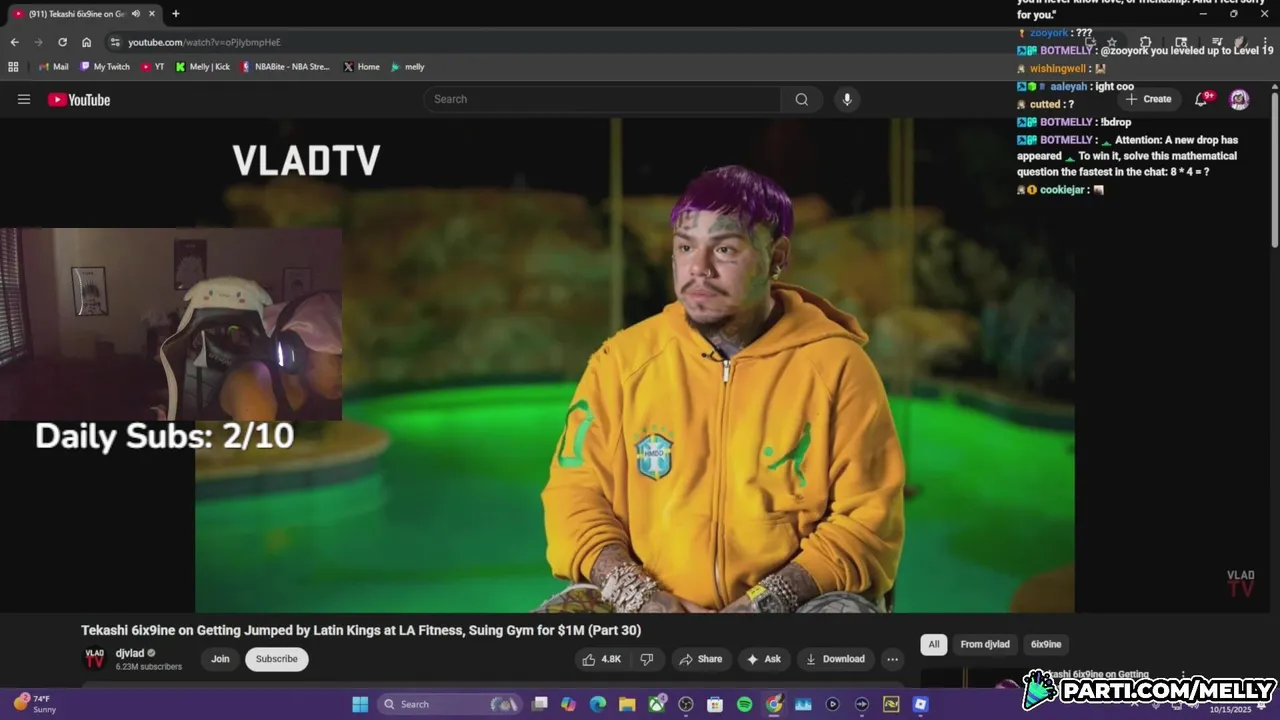The width and height of the screenshot is (1280, 720).
Task: Open the browser home page button
Action: (86, 42)
